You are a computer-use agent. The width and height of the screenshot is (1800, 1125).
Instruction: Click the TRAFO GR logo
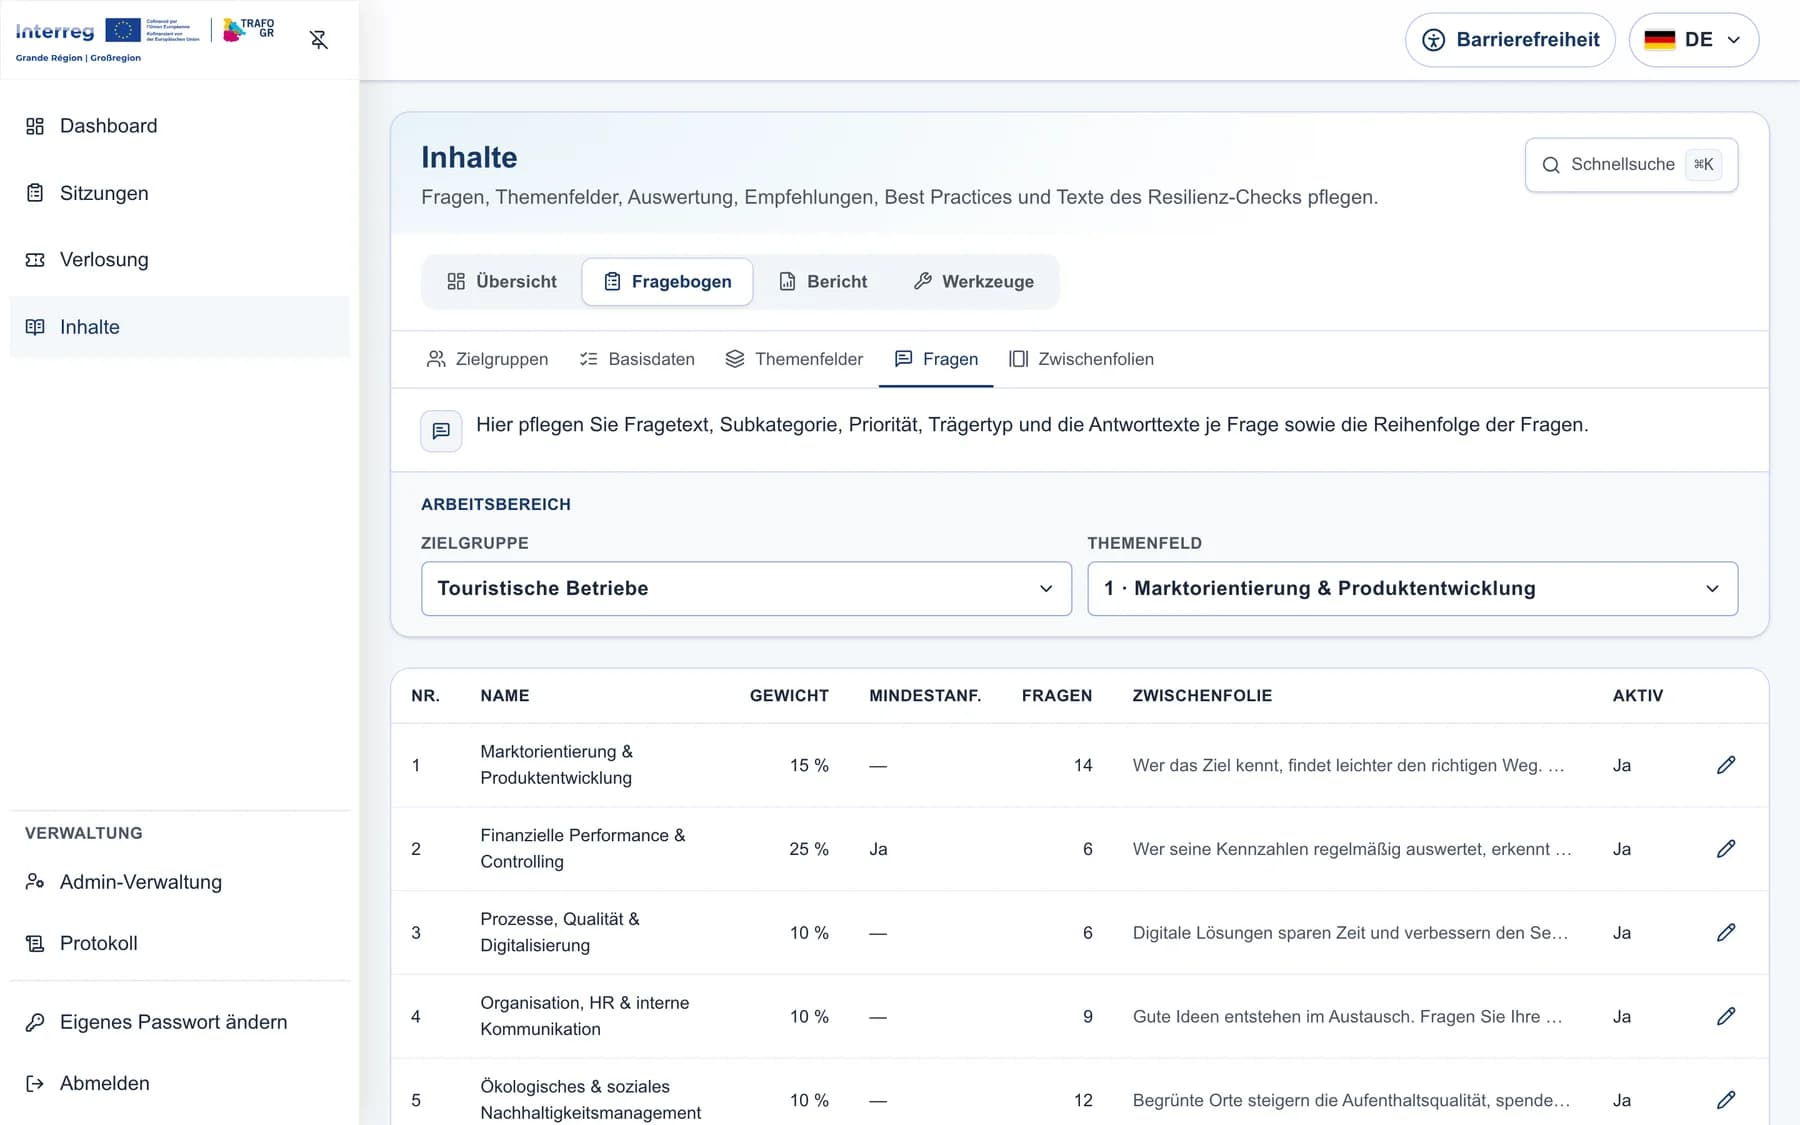click(249, 30)
